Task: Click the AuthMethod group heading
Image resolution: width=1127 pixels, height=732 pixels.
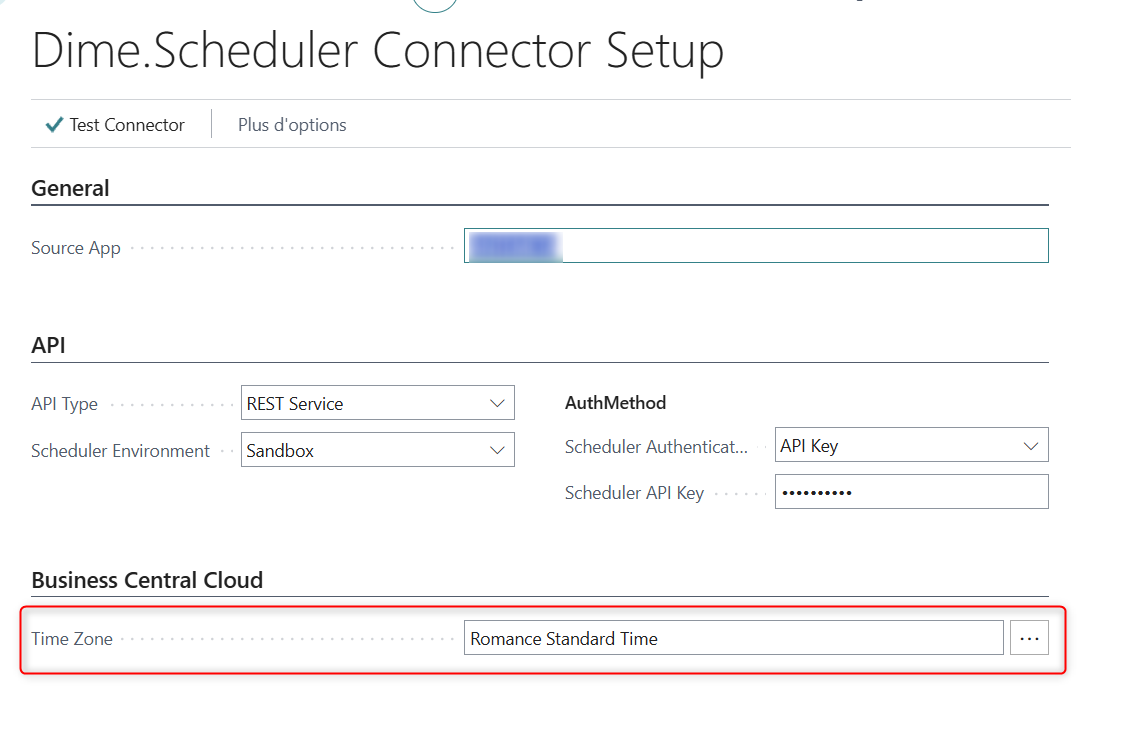Action: click(x=615, y=403)
